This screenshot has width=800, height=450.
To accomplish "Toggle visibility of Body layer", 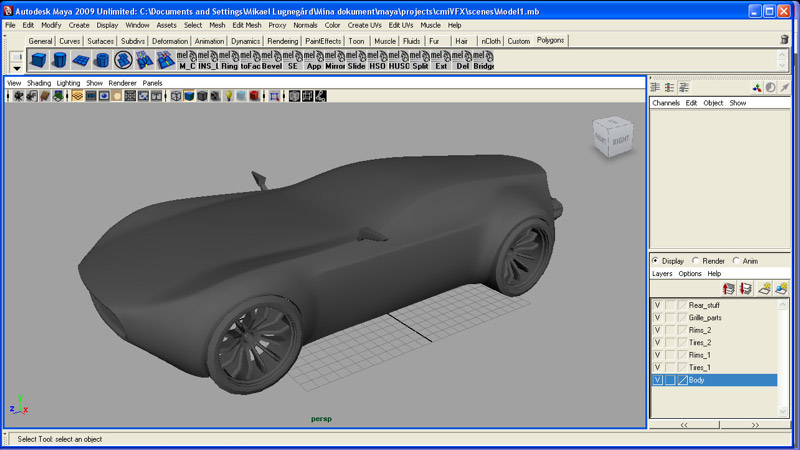I will coord(657,380).
